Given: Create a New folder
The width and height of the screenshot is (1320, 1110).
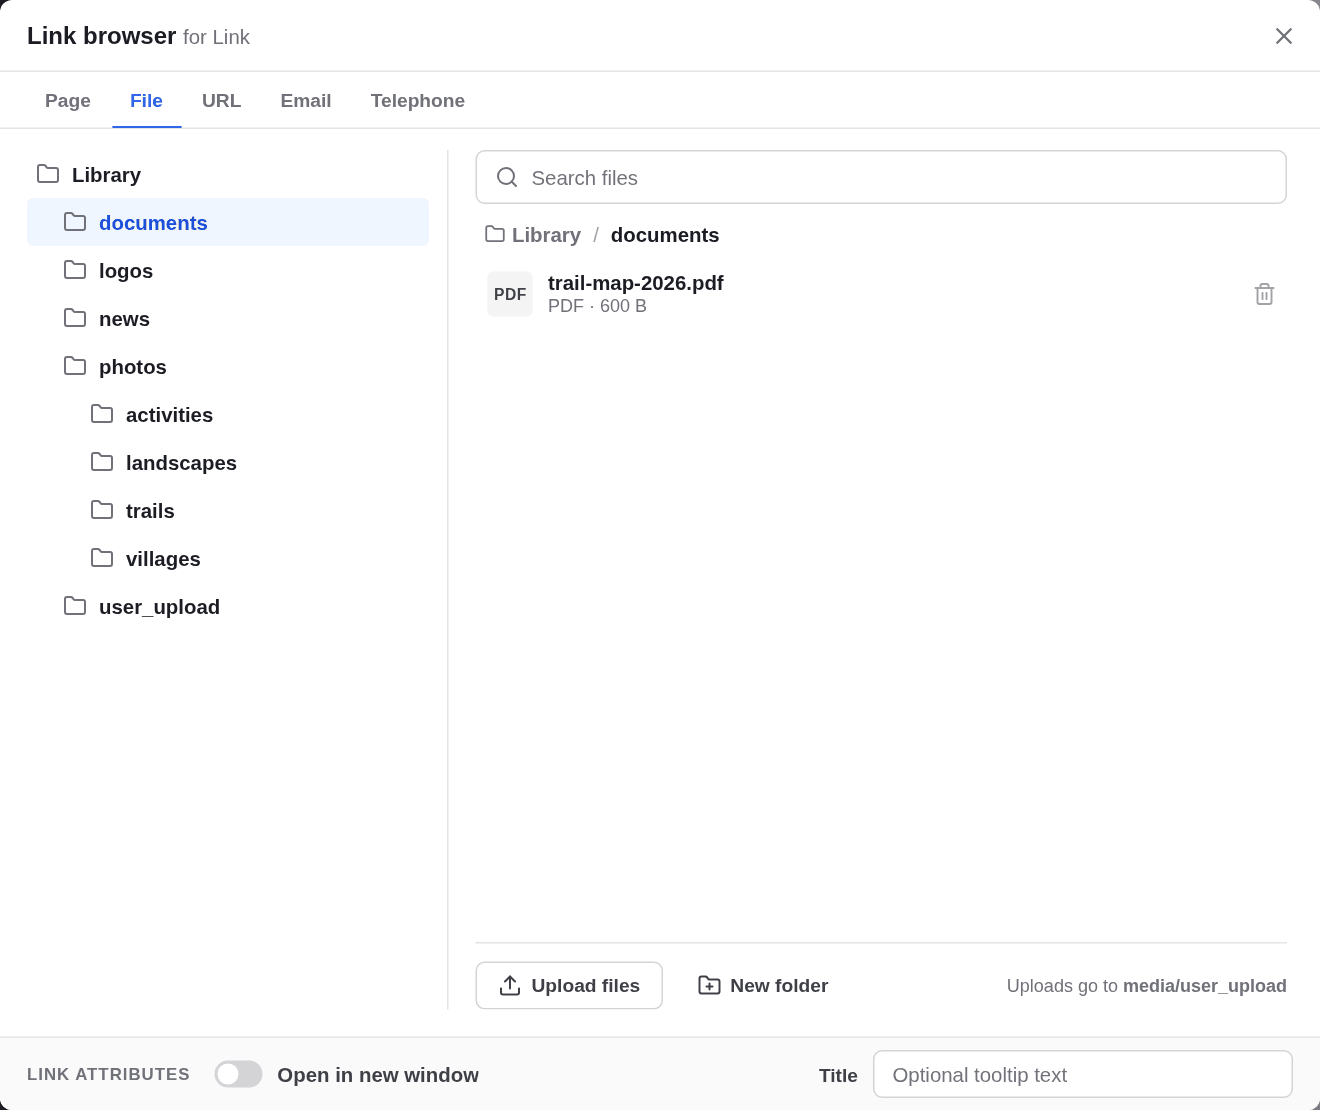Looking at the screenshot, I should (763, 986).
